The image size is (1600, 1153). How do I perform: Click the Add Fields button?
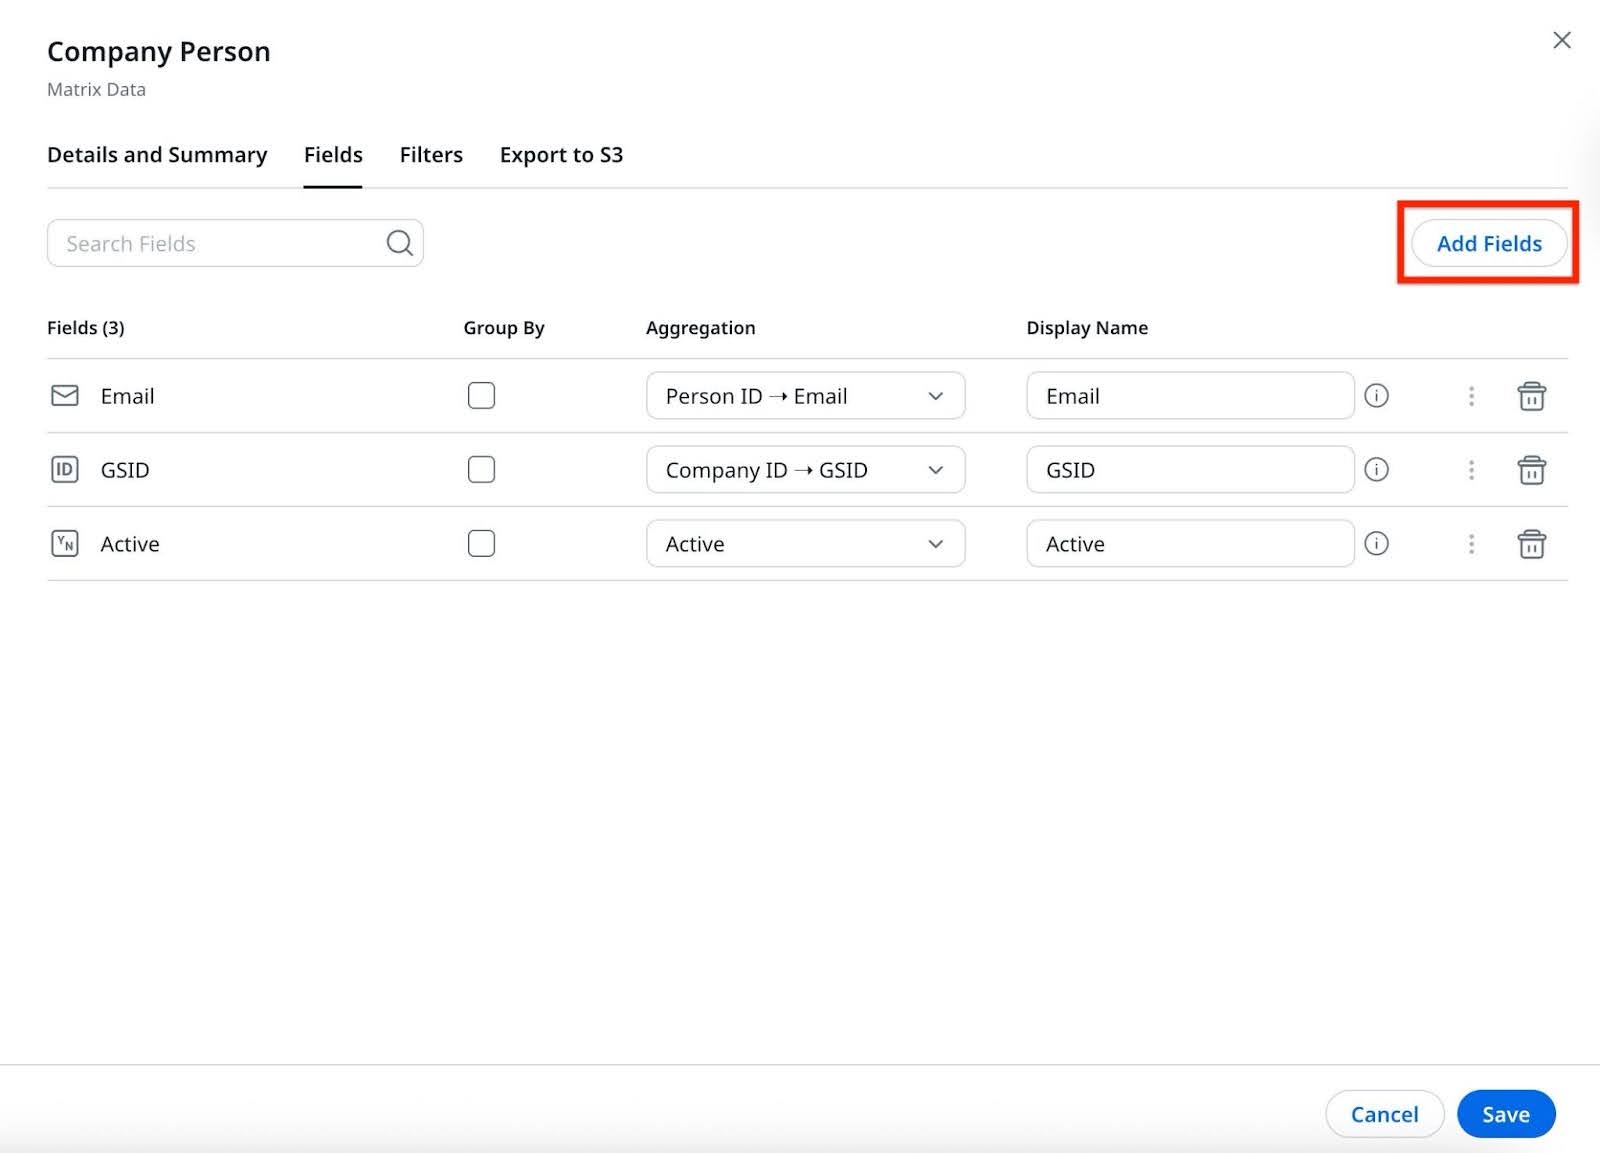pos(1488,243)
